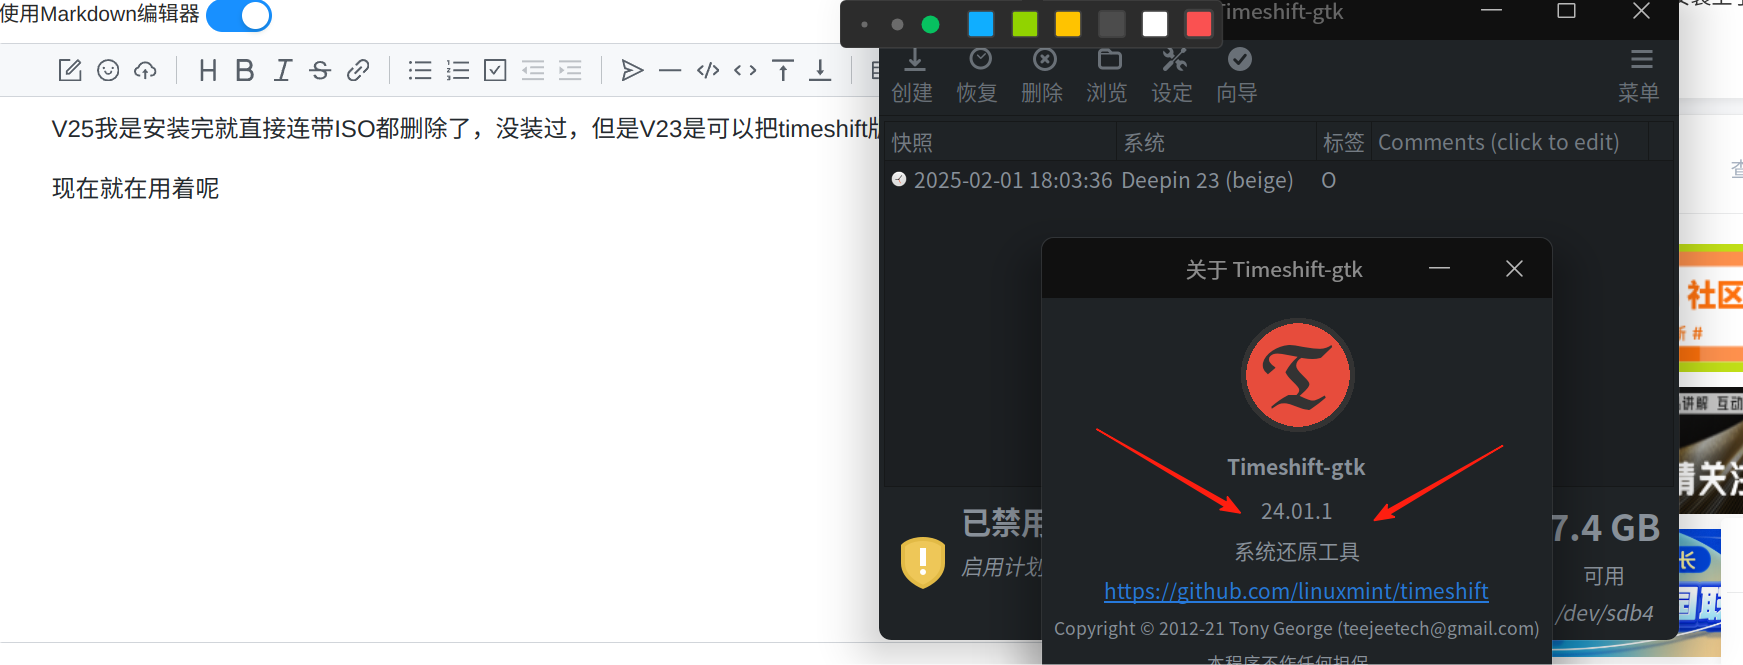This screenshot has width=1743, height=665.
Task: Insert a numbered list
Action: click(x=458, y=70)
